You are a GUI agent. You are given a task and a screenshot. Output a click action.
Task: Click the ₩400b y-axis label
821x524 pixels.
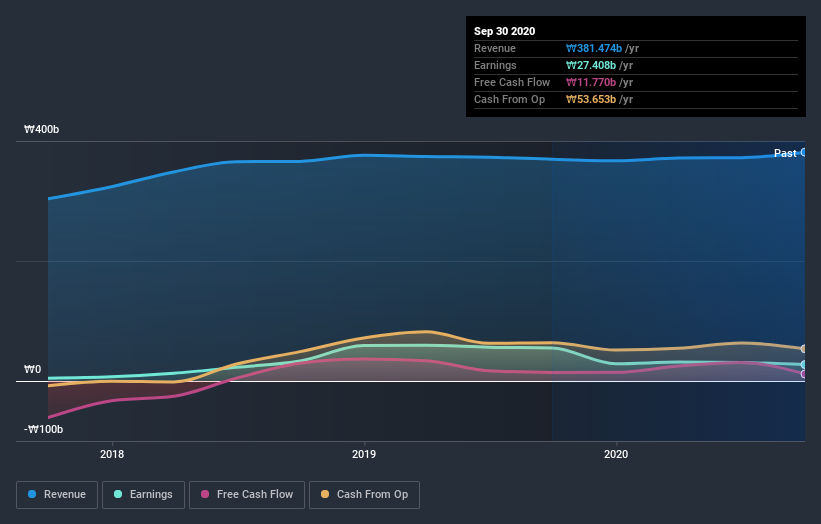pos(41,129)
